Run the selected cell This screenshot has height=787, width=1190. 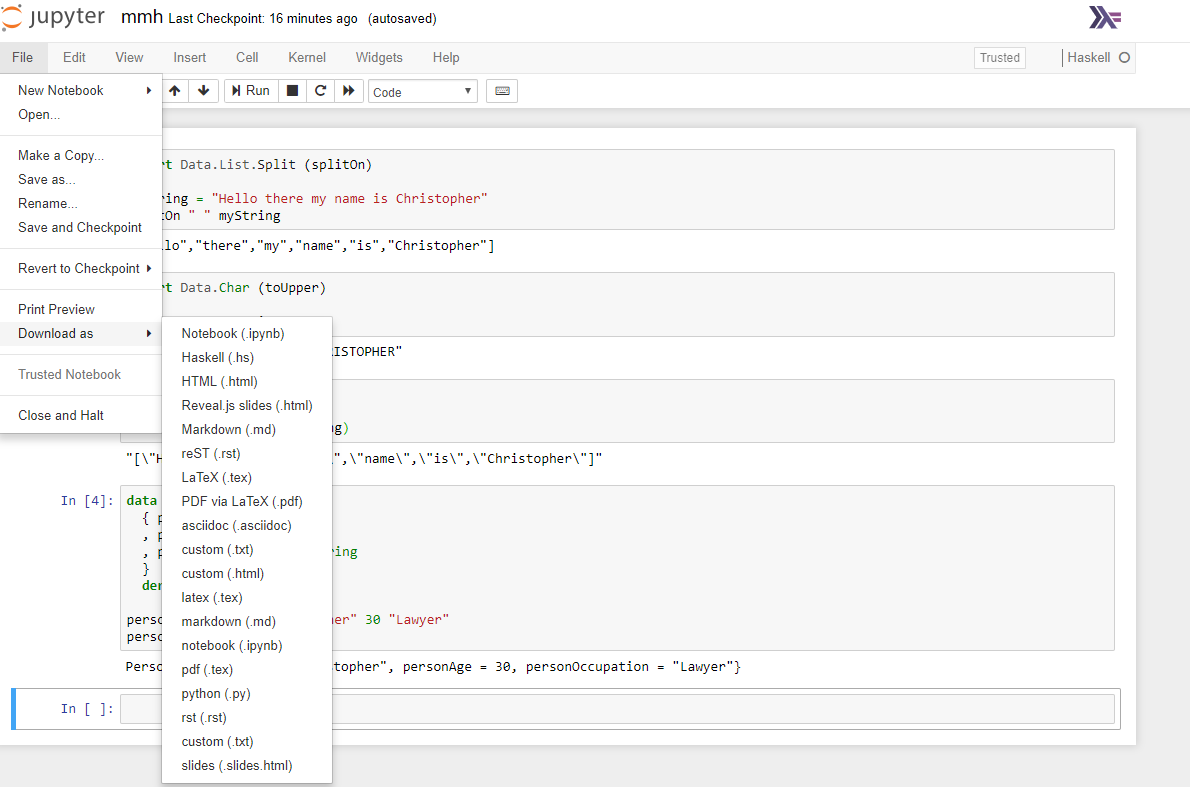pyautogui.click(x=251, y=91)
